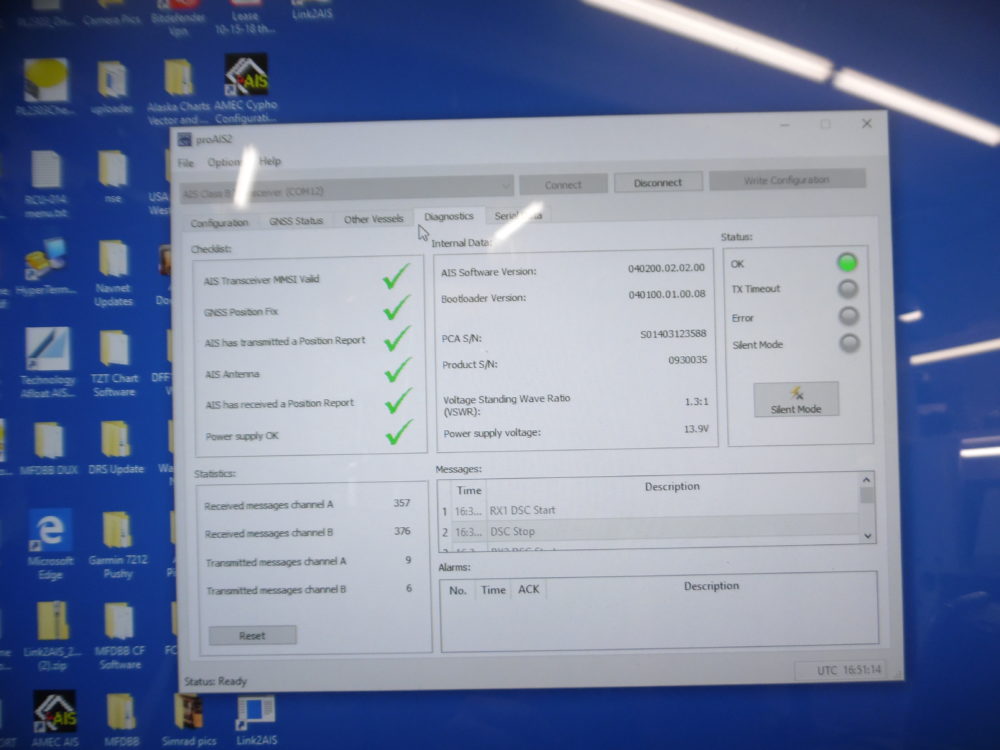This screenshot has height=750, width=1000.
Task: Reset the message statistics counters
Action: [252, 635]
